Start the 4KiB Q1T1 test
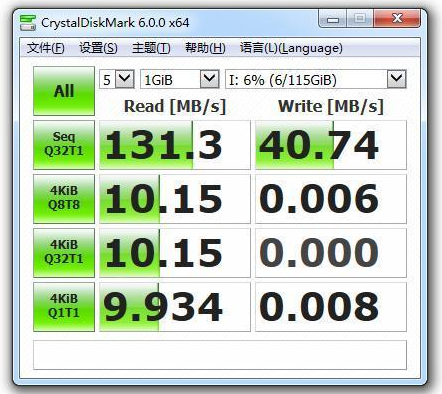 (64, 307)
